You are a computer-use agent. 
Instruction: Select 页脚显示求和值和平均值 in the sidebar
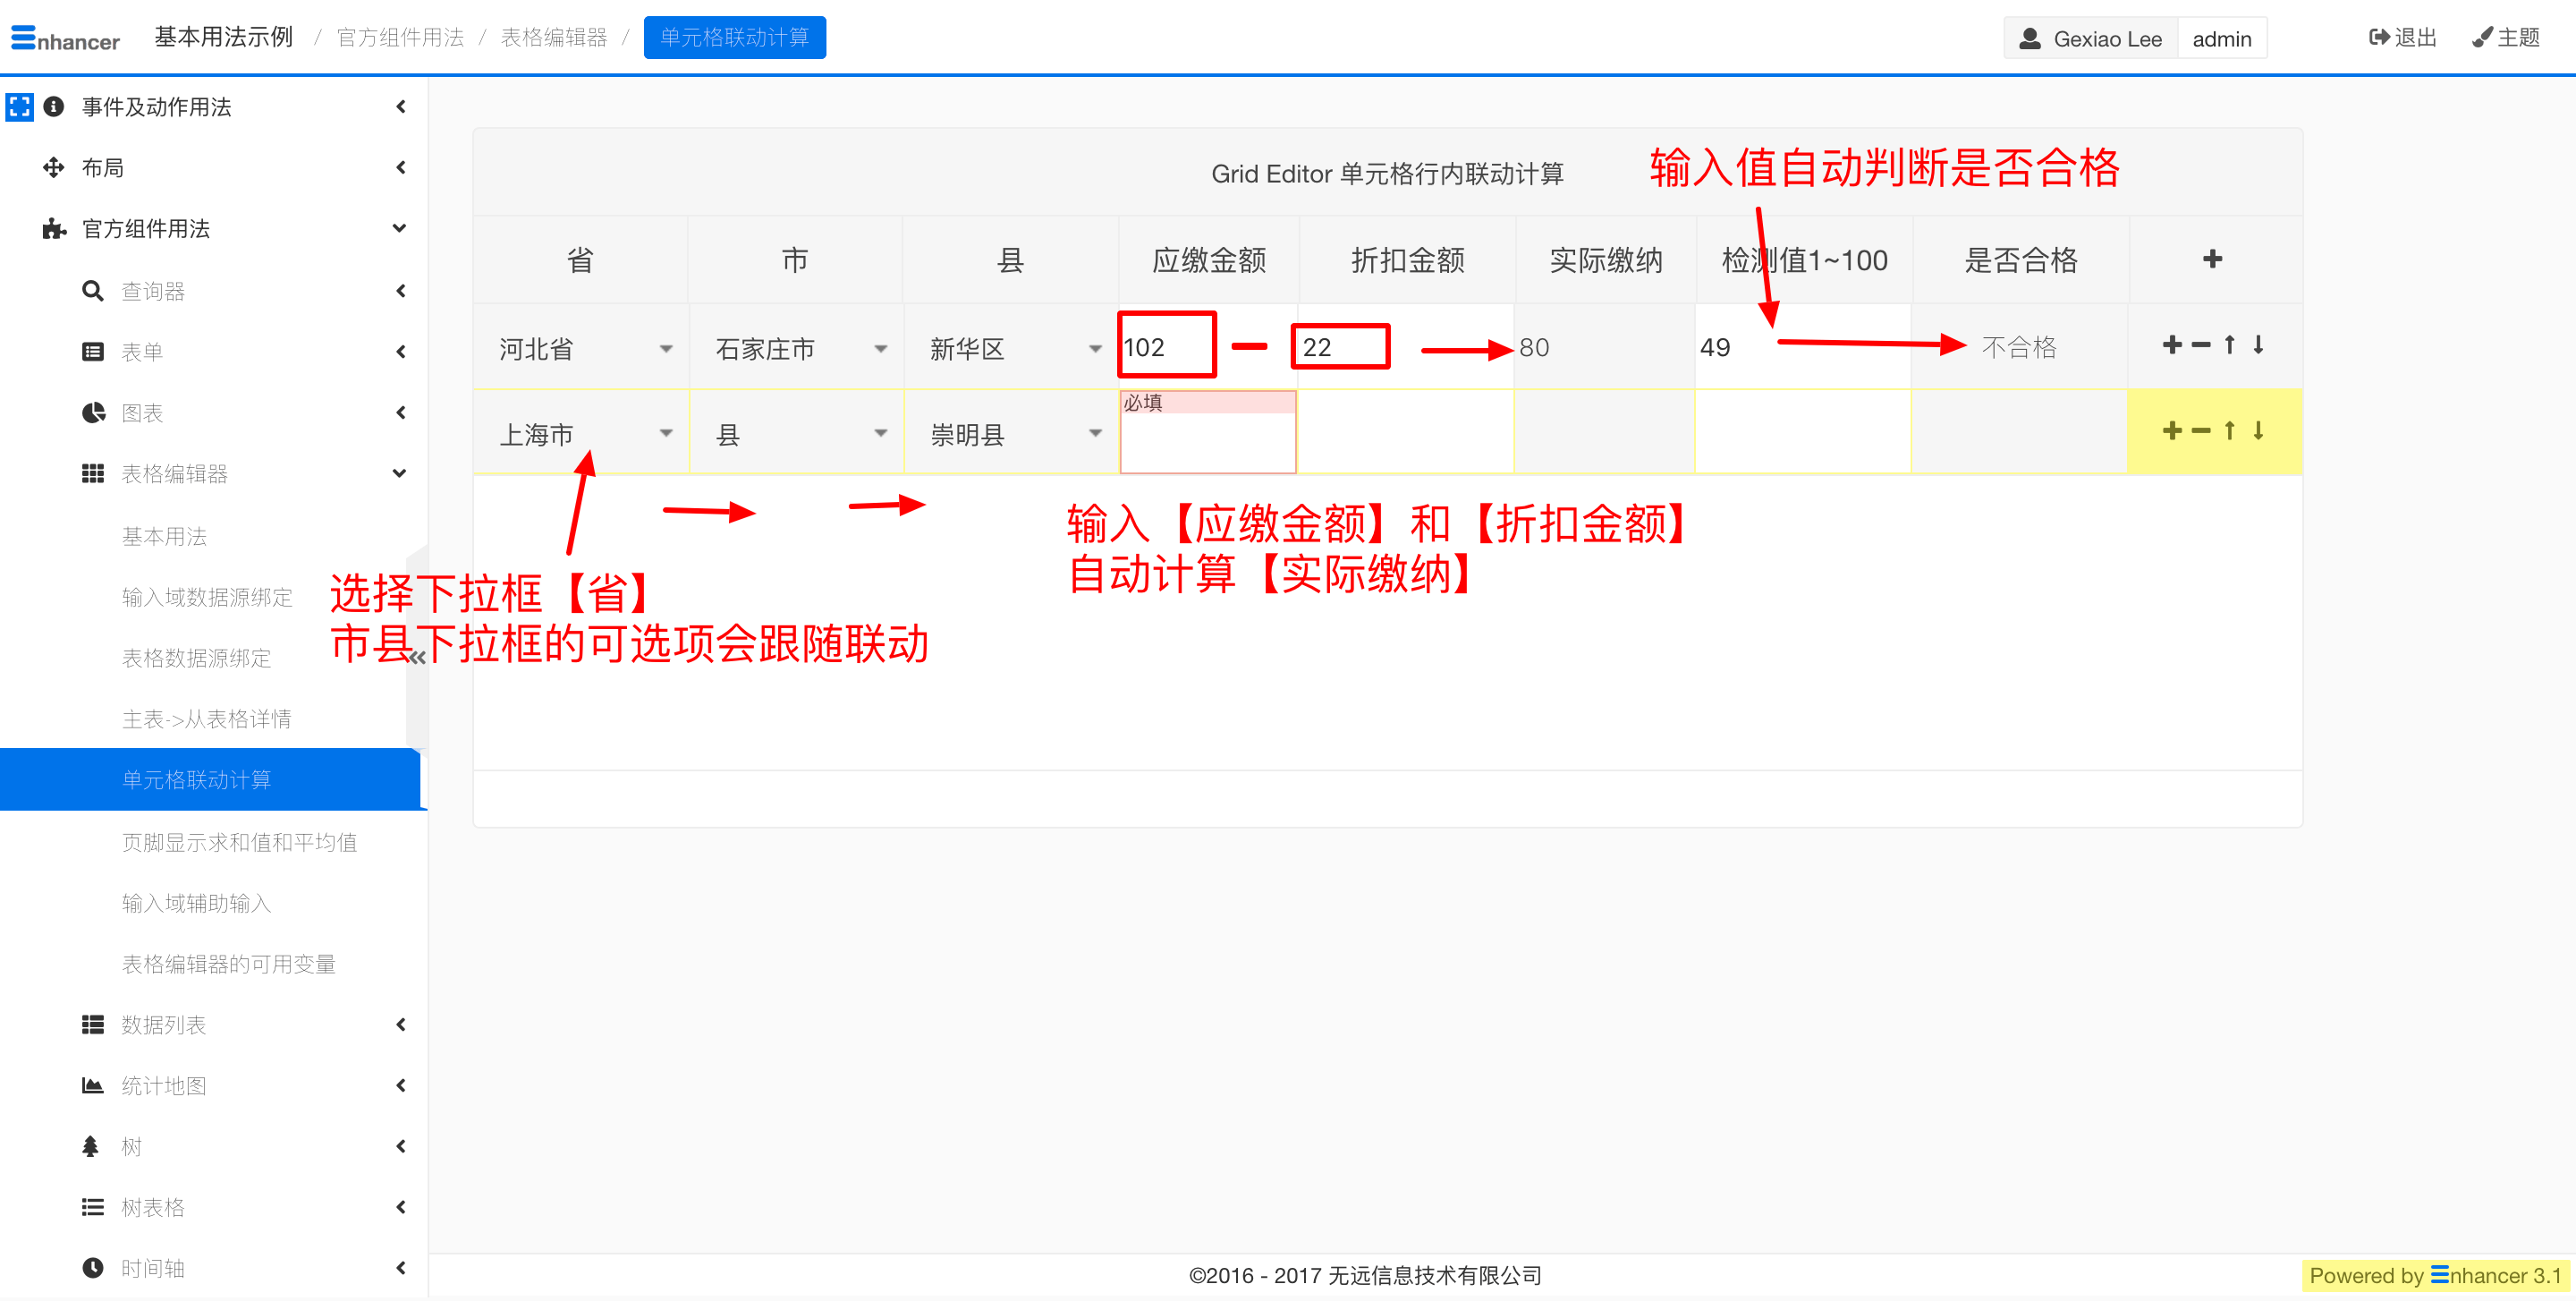coord(239,842)
